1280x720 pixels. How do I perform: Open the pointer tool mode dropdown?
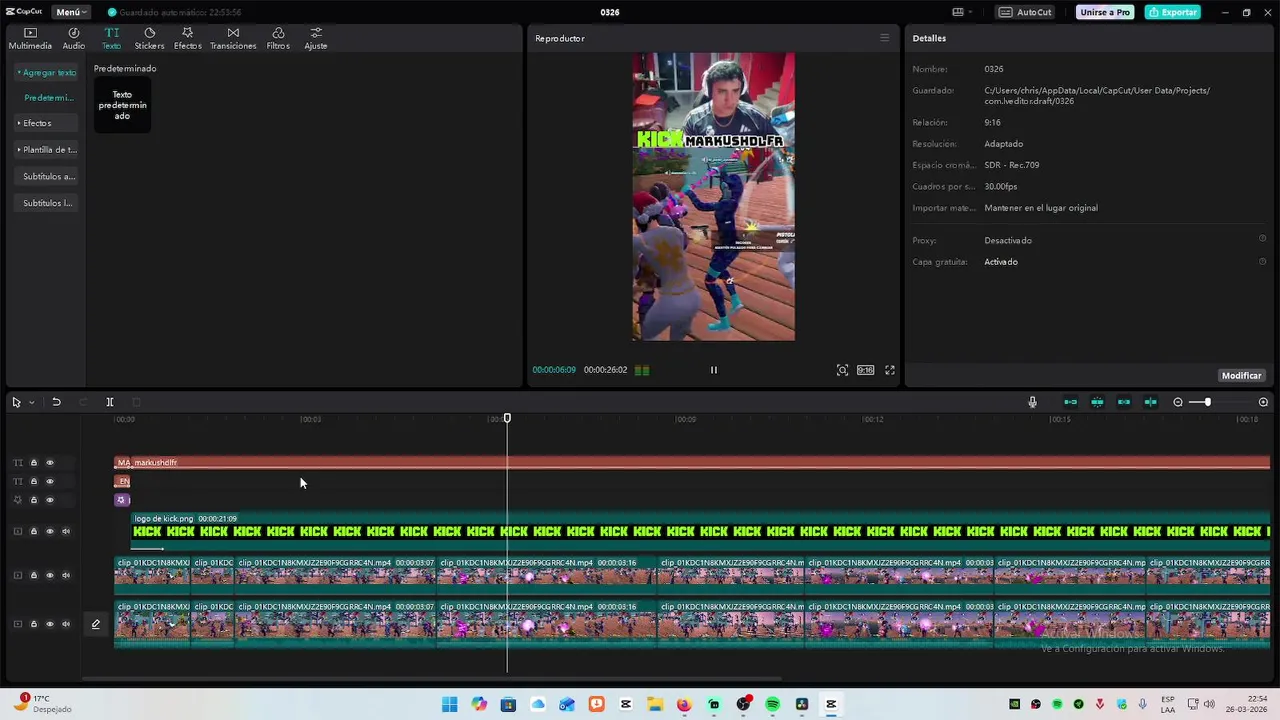[32, 402]
